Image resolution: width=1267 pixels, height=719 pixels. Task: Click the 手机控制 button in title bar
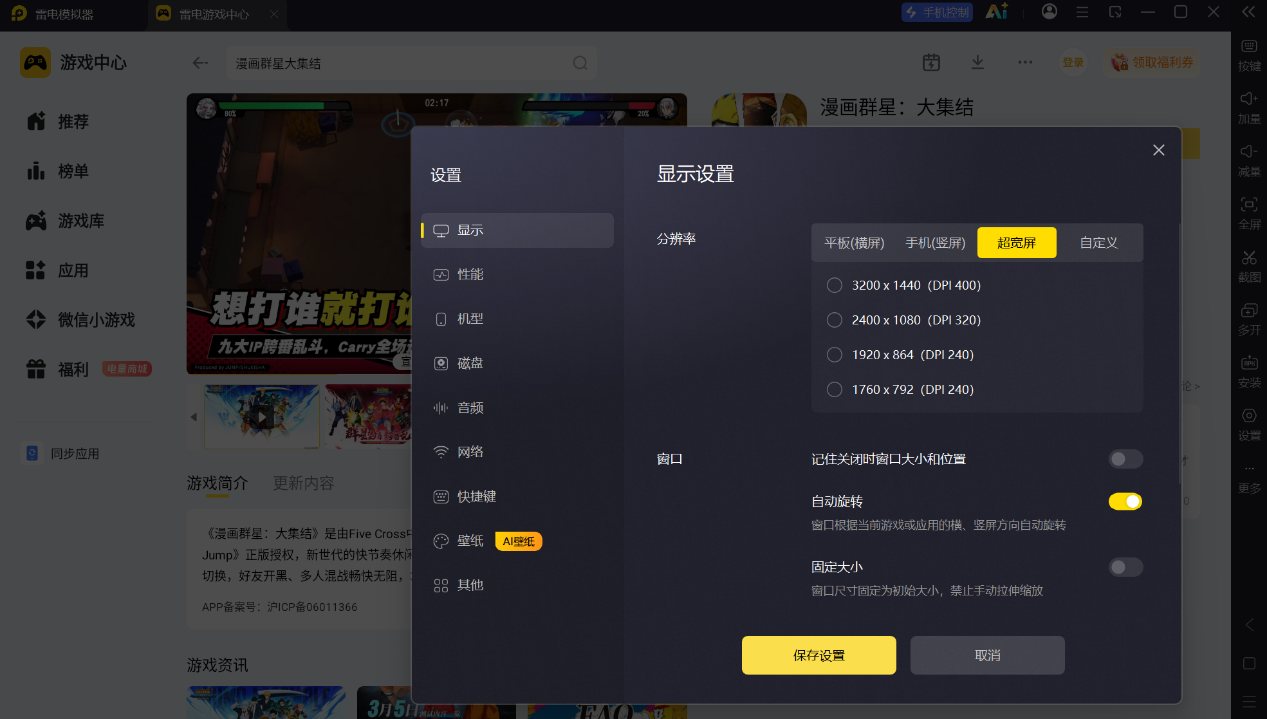(937, 12)
